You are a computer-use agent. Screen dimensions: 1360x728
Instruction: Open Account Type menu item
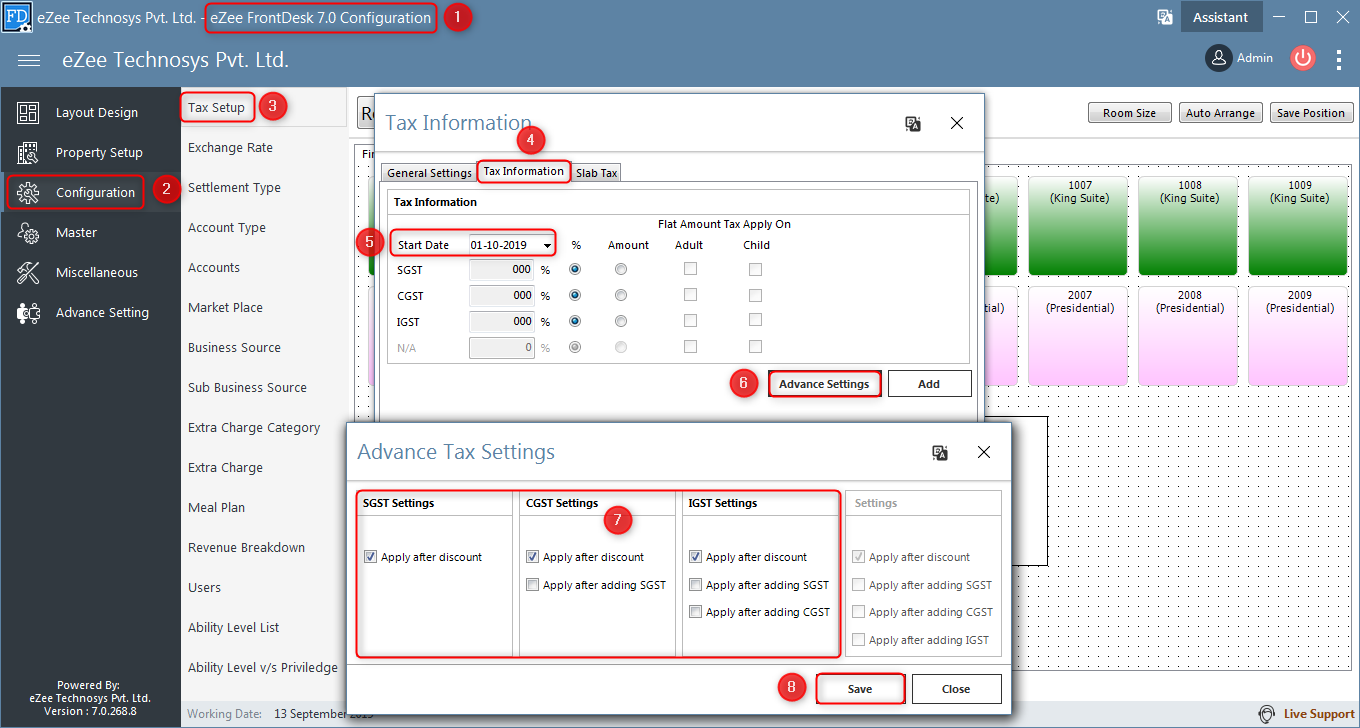tap(227, 227)
